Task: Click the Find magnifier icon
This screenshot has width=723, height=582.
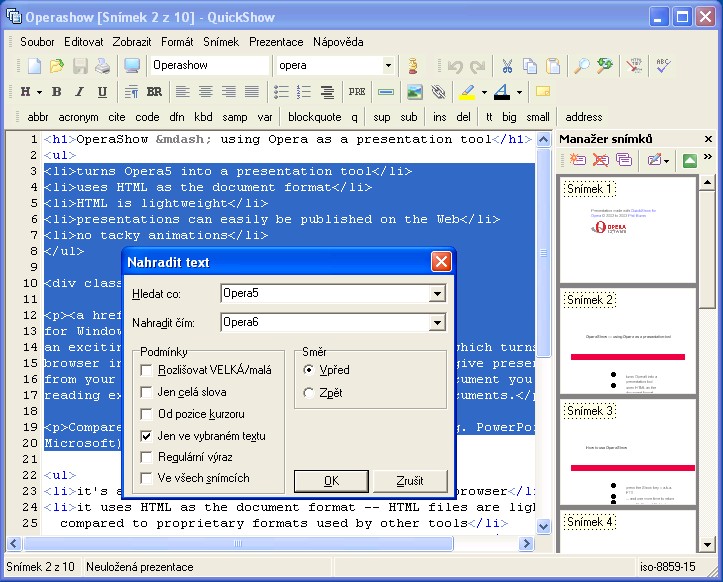Action: [x=581, y=66]
